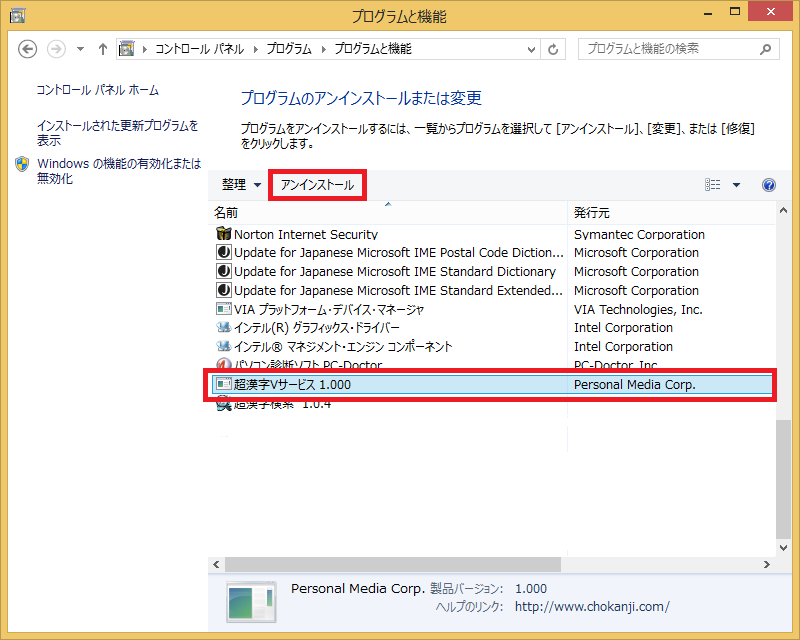Open the address bar history dropdown
The image size is (800, 640).
(x=529, y=49)
